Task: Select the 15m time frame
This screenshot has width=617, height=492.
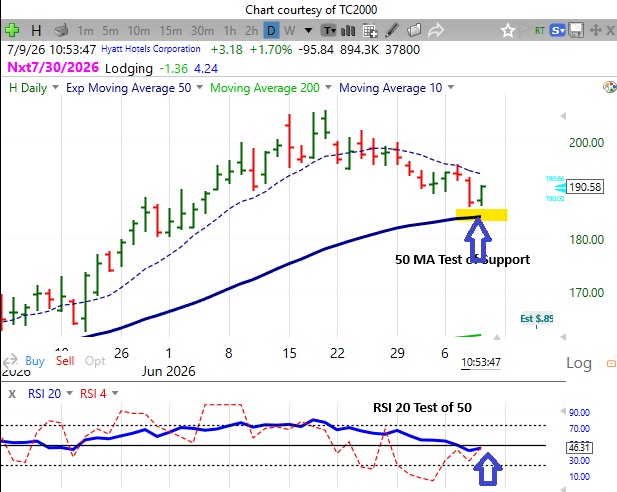Action: (x=170, y=30)
